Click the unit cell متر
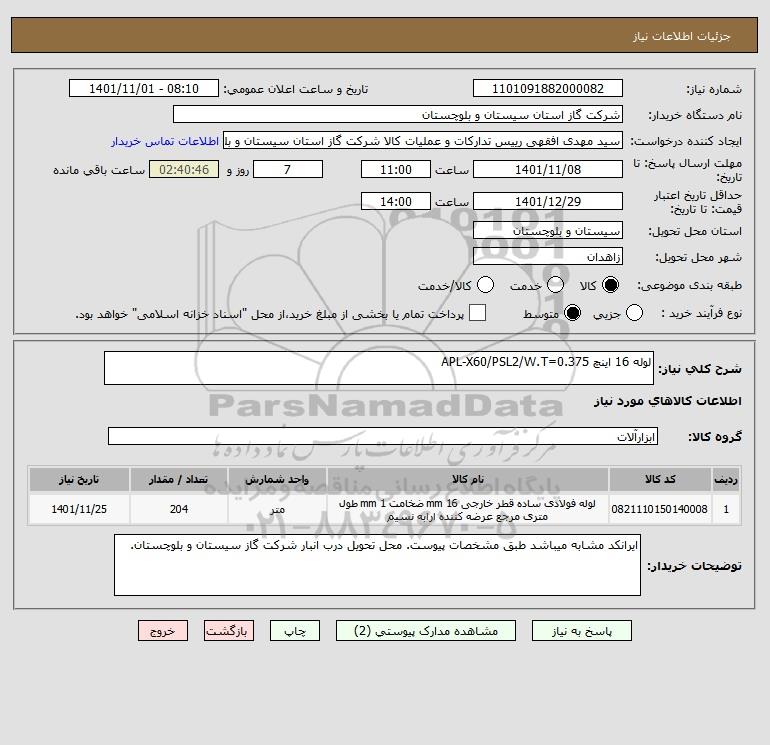This screenshot has height=745, width=770. pyautogui.click(x=277, y=509)
